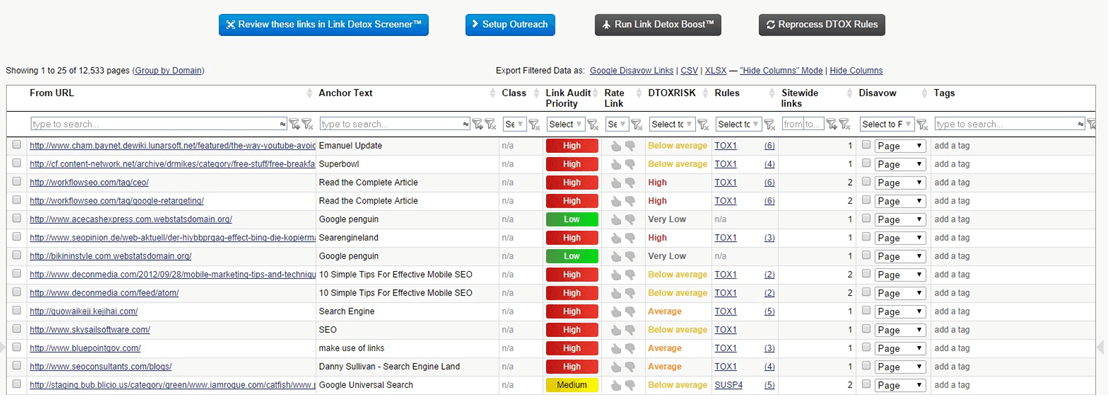Tick the Disavow checkbox for the acecashexpress row
The image size is (1109, 413).
pos(866,219)
